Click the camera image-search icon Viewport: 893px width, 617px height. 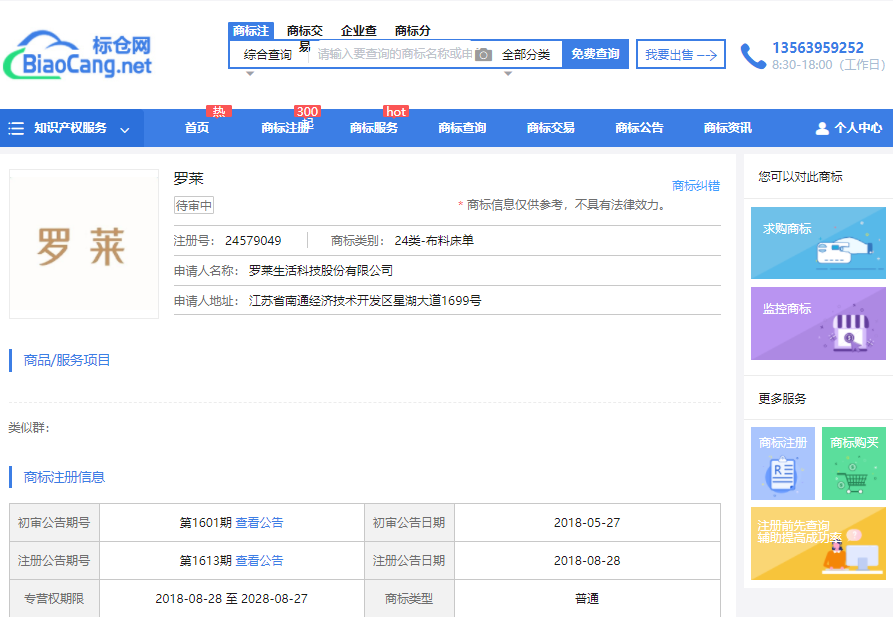click(483, 55)
